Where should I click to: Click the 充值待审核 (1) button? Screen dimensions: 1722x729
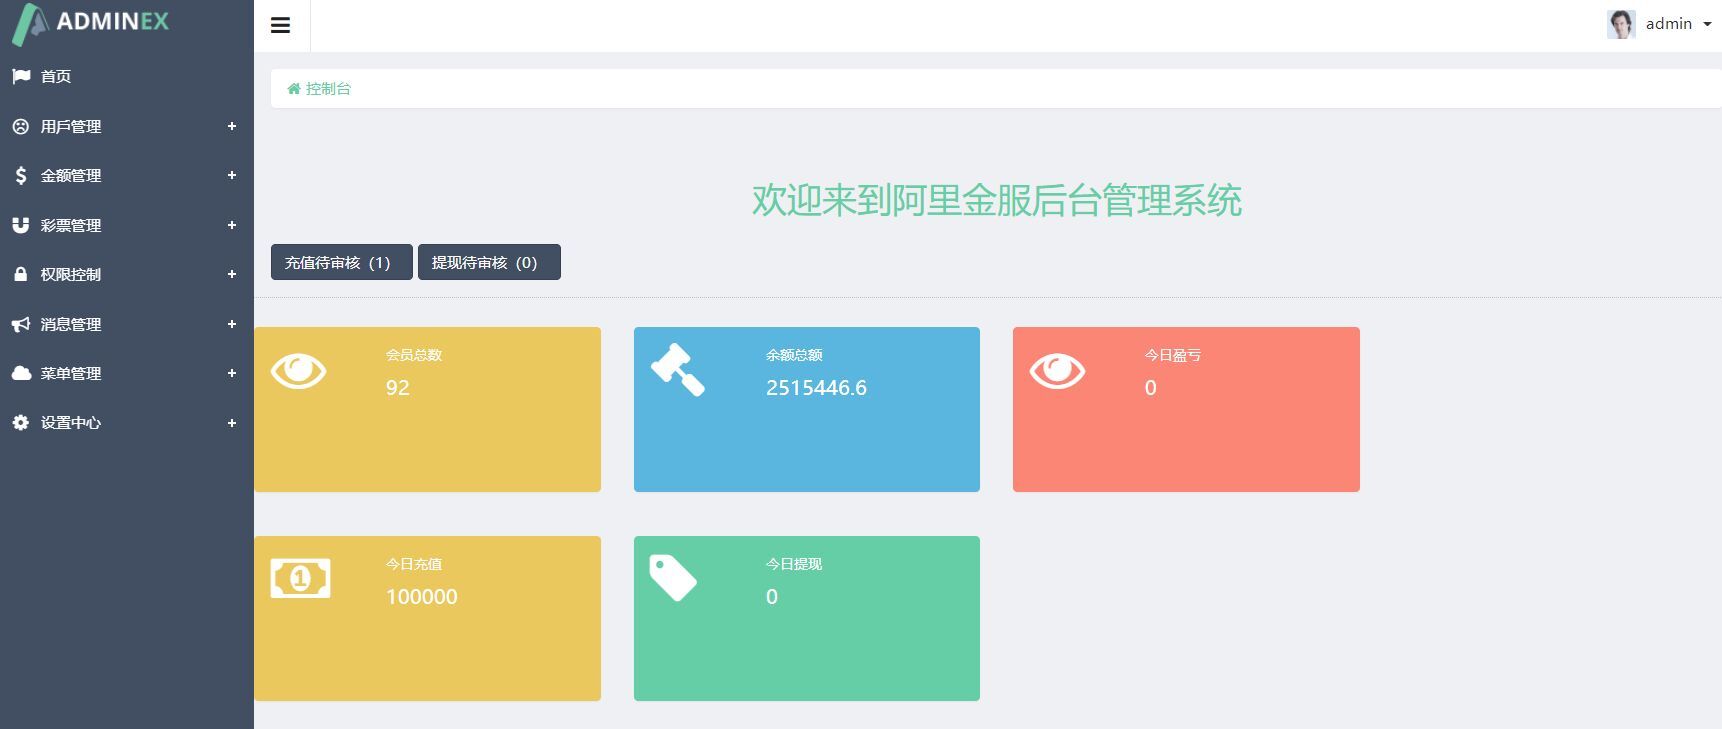(342, 262)
